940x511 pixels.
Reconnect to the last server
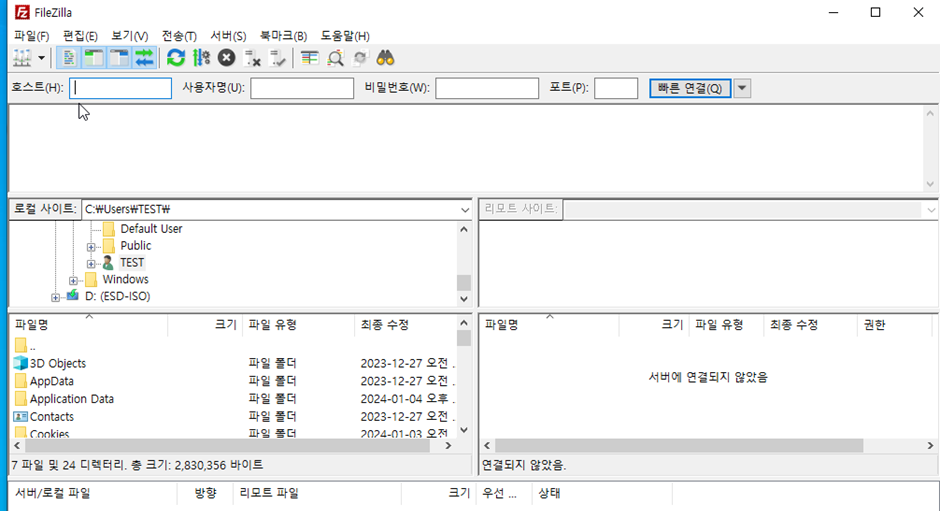(x=278, y=58)
